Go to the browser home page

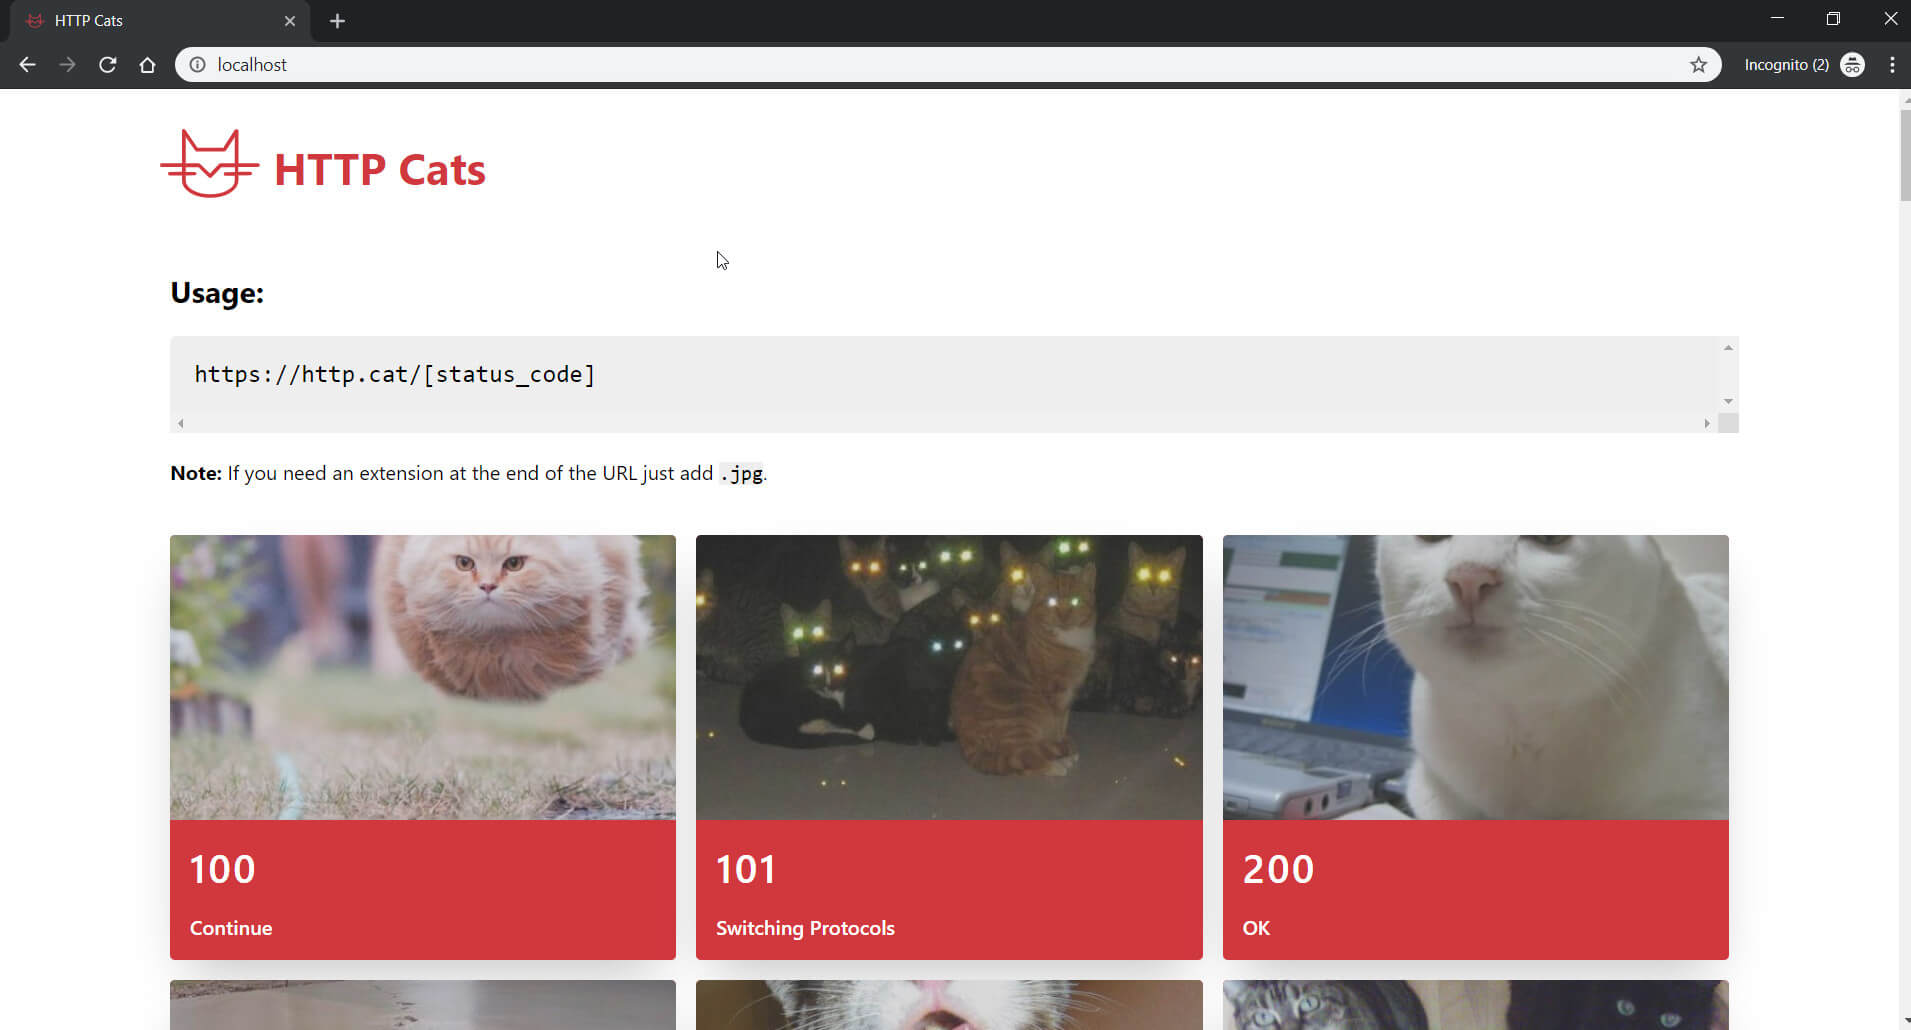coord(148,65)
